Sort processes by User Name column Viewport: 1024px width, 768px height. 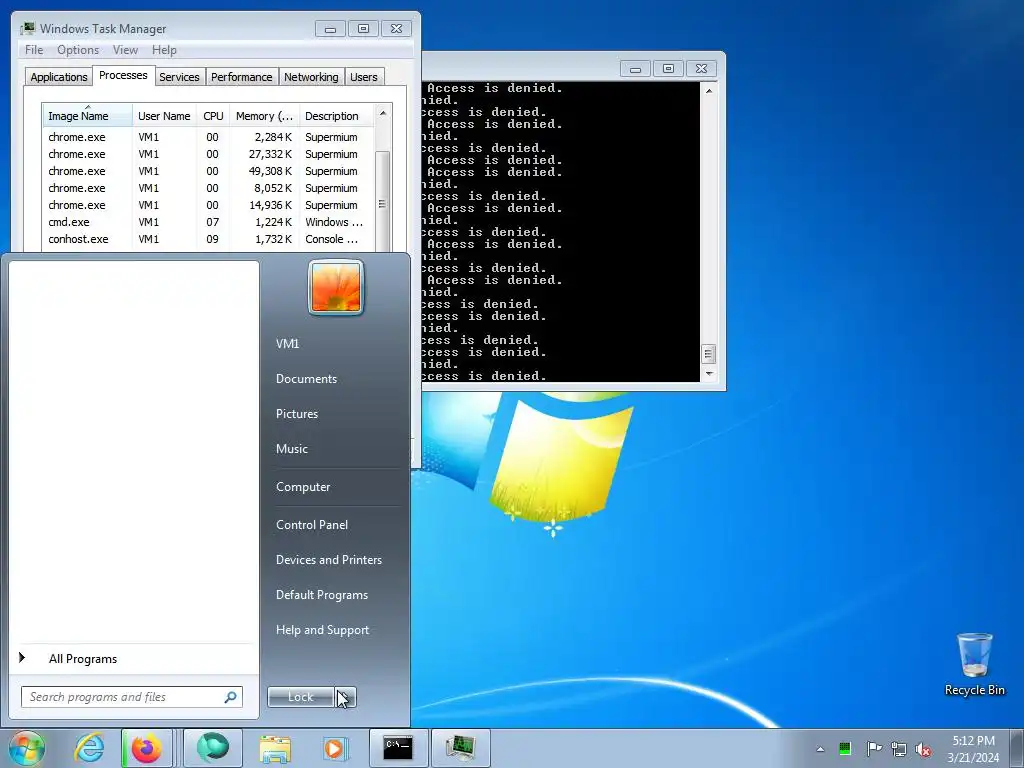pos(164,116)
